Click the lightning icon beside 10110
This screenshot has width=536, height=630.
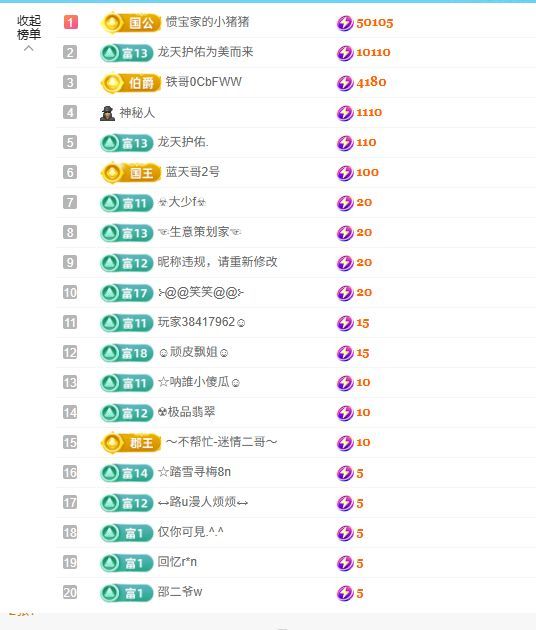click(x=345, y=53)
